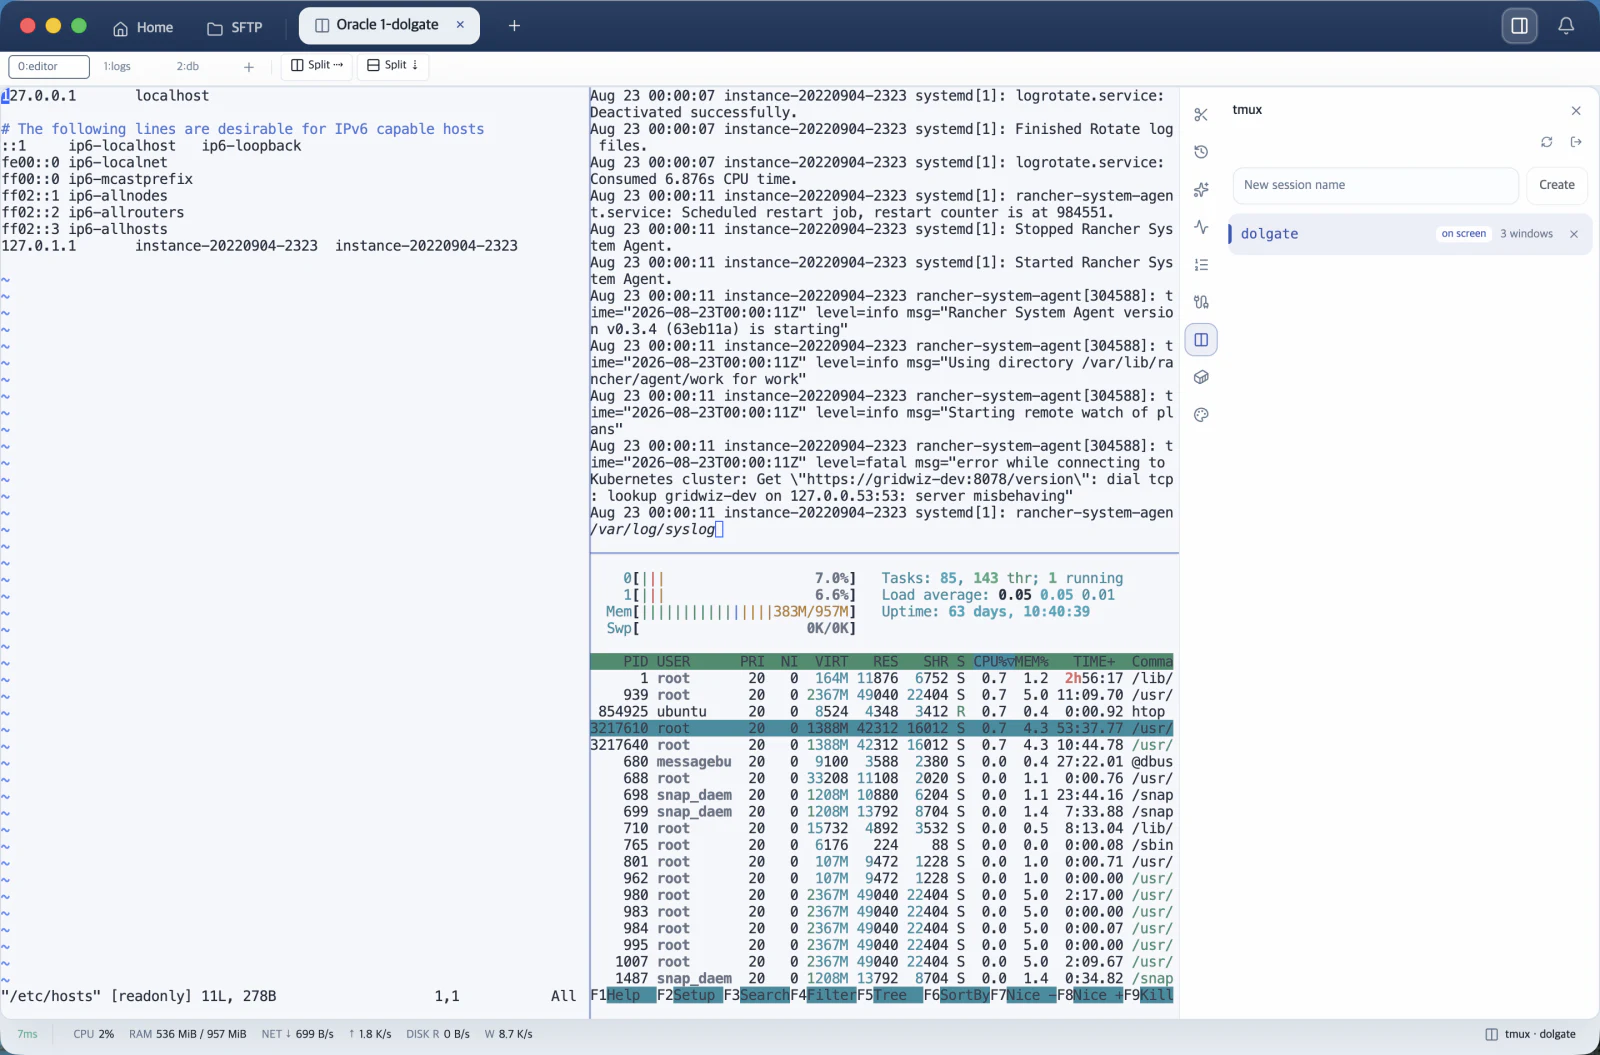Click htop F3 Search label
The height and width of the screenshot is (1055, 1600).
tap(757, 995)
